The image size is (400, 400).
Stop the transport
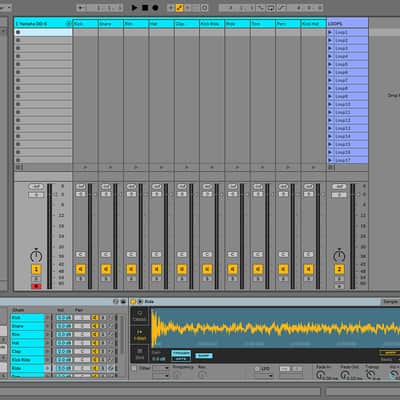[145, 7]
